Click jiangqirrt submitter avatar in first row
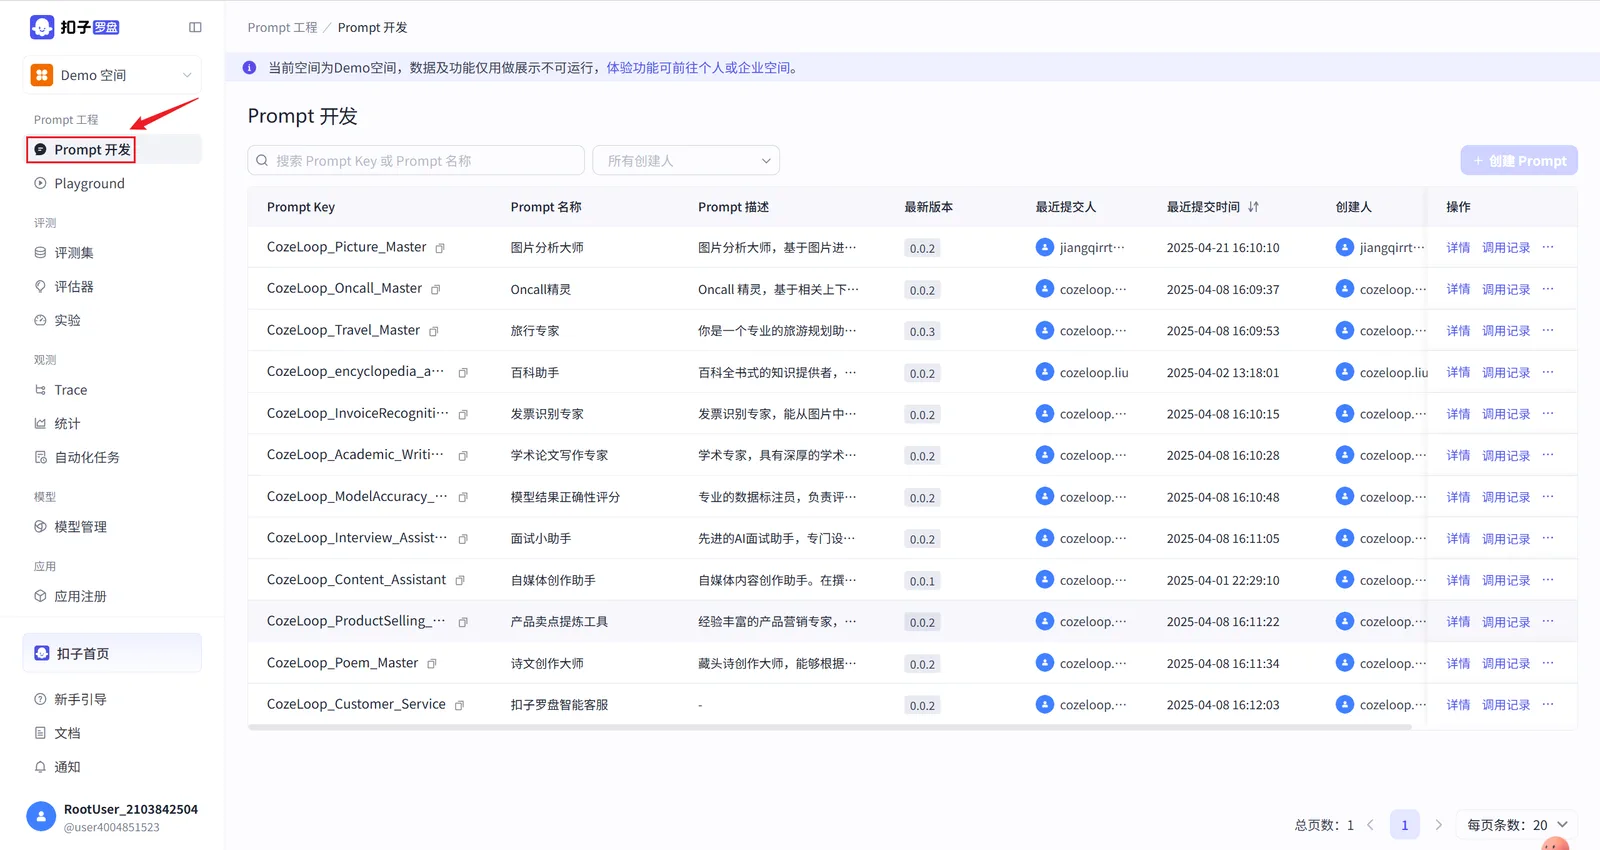 [x=1045, y=247]
